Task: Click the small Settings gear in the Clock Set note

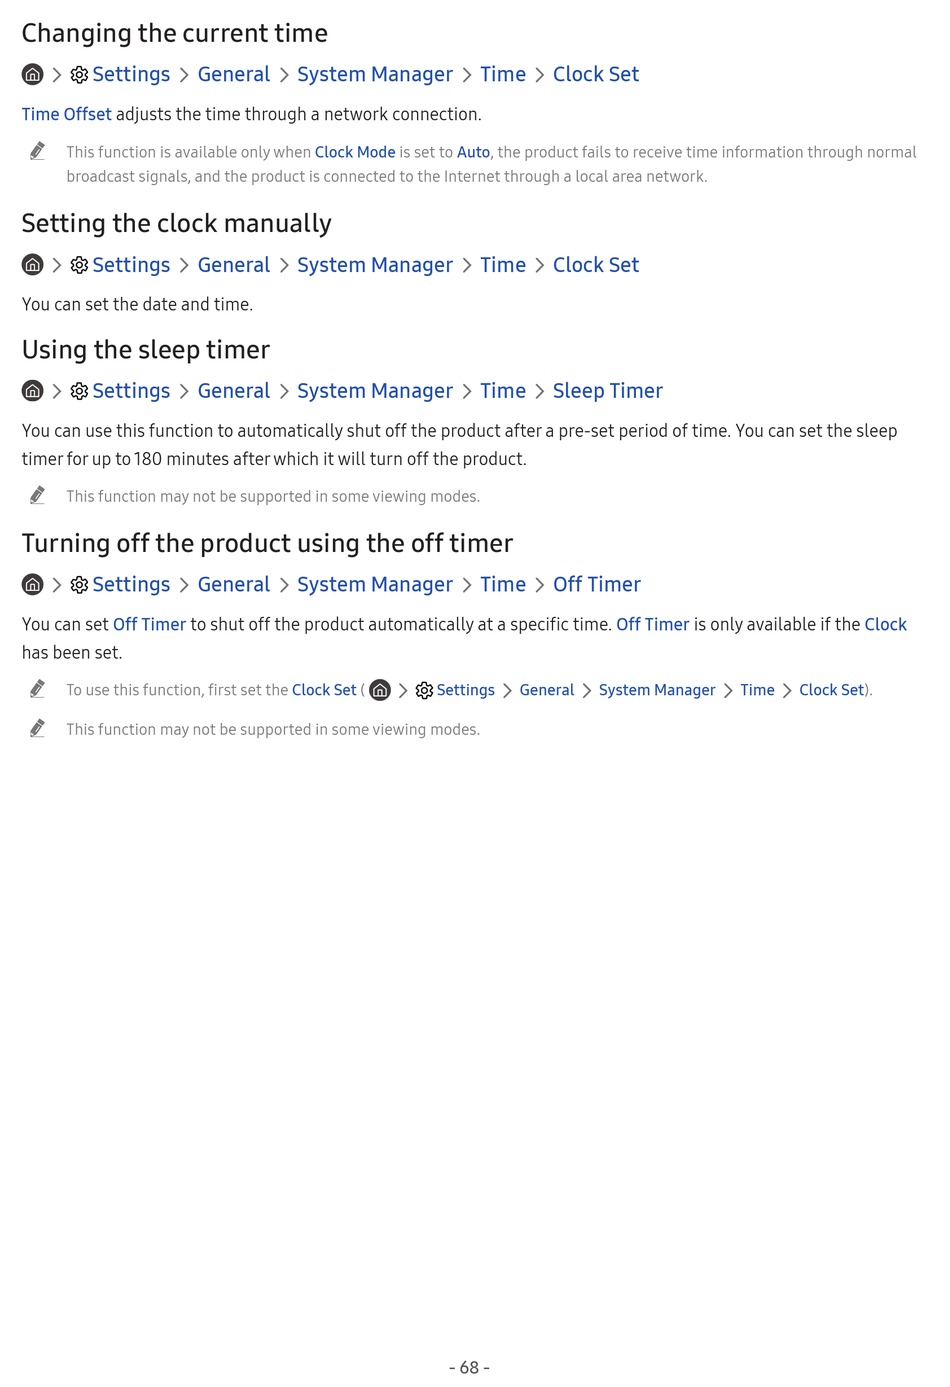Action: point(424,691)
